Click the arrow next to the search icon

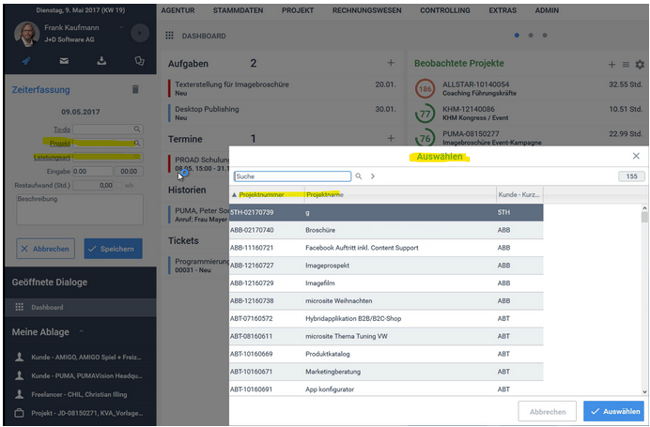point(373,176)
